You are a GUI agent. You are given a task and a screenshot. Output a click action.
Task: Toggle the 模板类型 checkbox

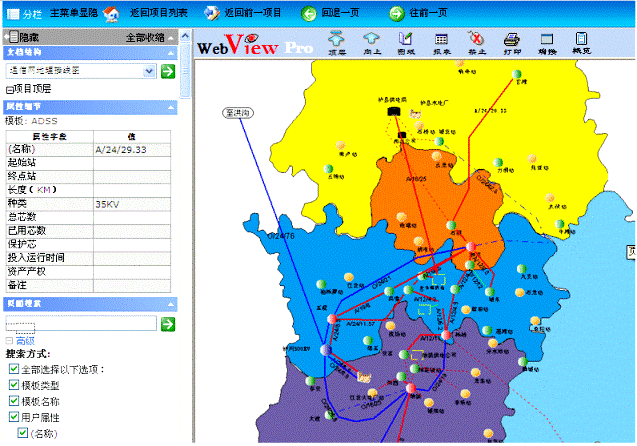pyautogui.click(x=11, y=385)
